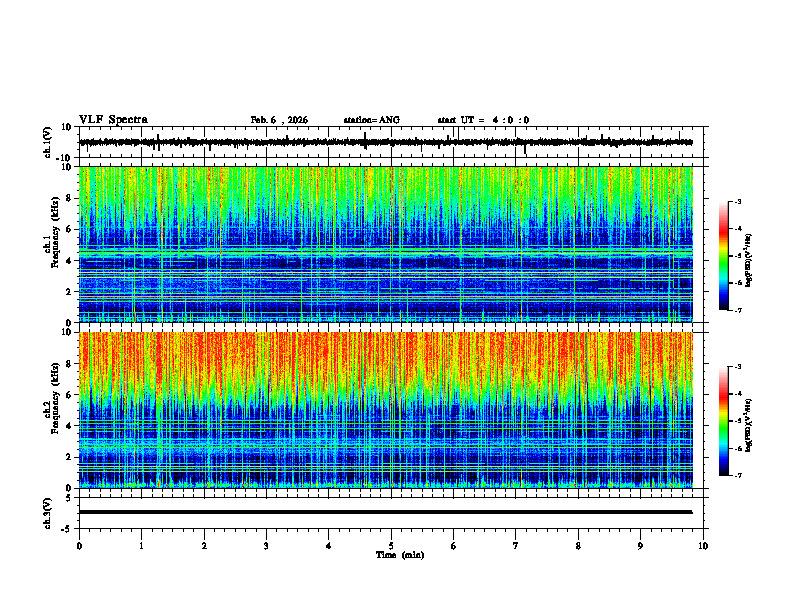Image resolution: width=792 pixels, height=612 pixels.
Task: Click the "6" kHz tick of ch.2 spectrogram
Action: click(69, 395)
